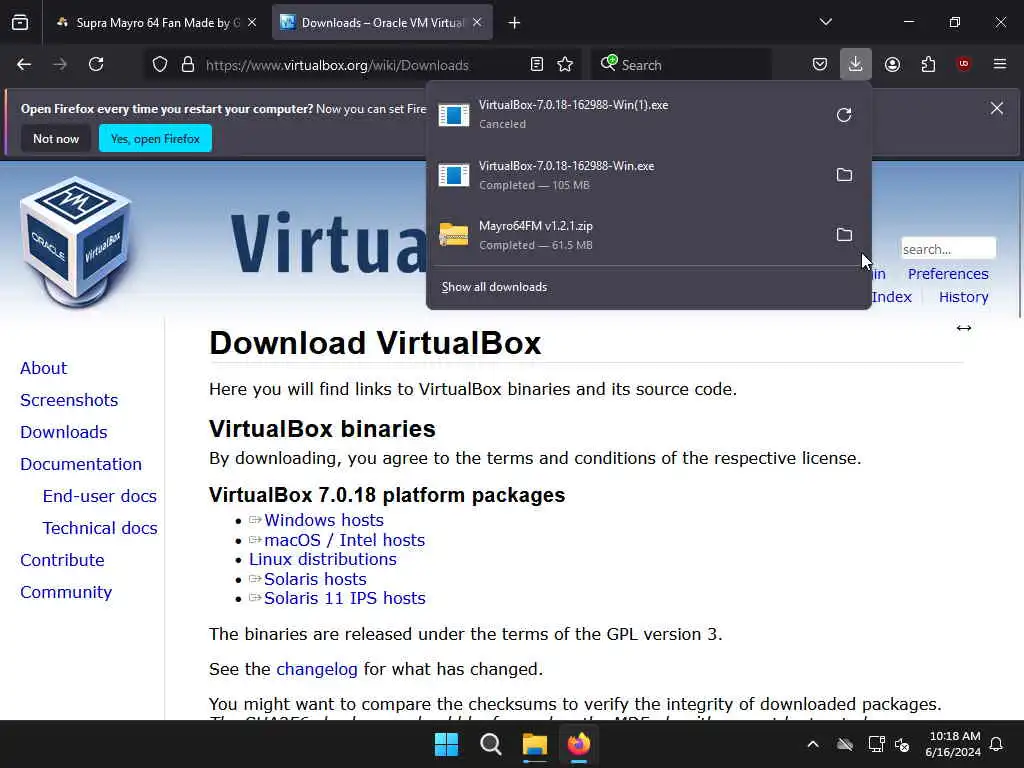Open the History link
This screenshot has height=768, width=1024.
[x=963, y=297]
